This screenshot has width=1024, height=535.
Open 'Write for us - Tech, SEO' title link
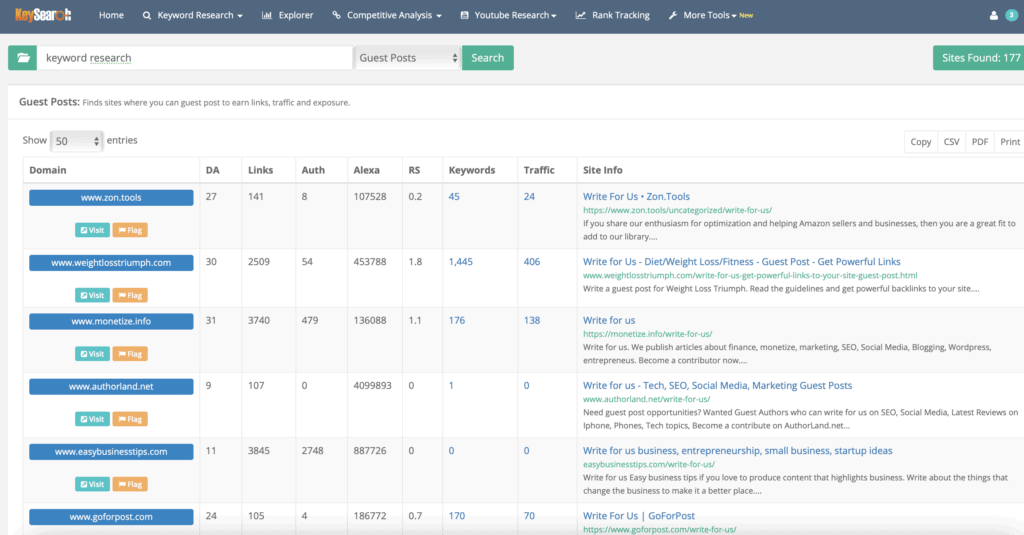point(717,386)
